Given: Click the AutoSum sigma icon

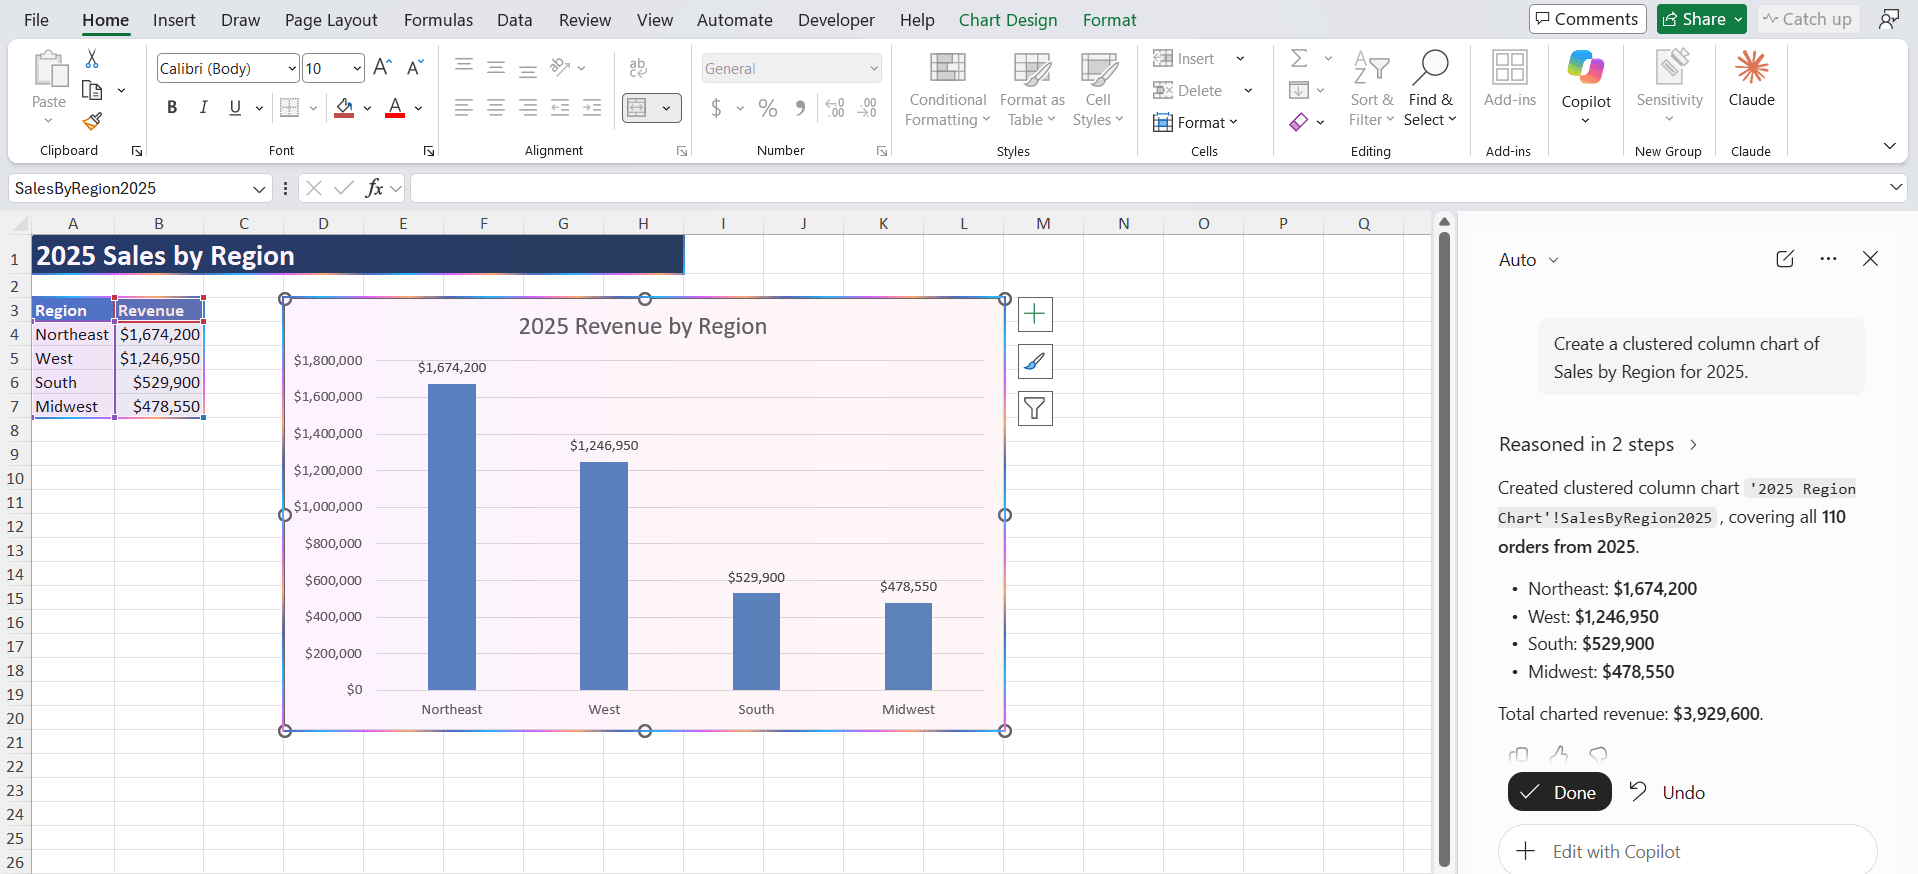Looking at the screenshot, I should [1299, 58].
